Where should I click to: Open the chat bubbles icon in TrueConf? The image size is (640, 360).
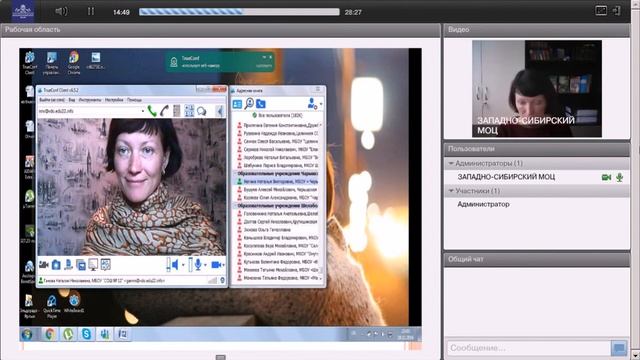click(202, 111)
